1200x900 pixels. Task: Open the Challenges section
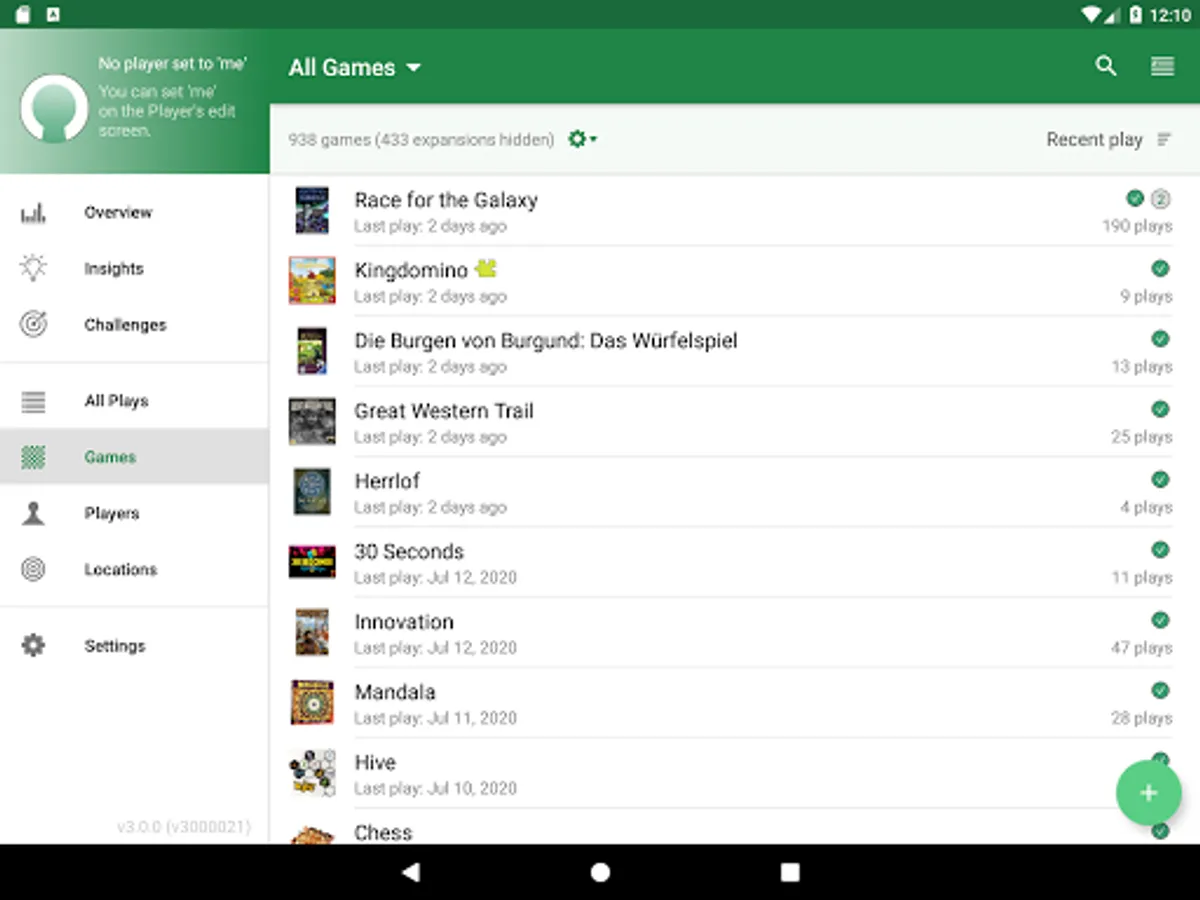[125, 325]
